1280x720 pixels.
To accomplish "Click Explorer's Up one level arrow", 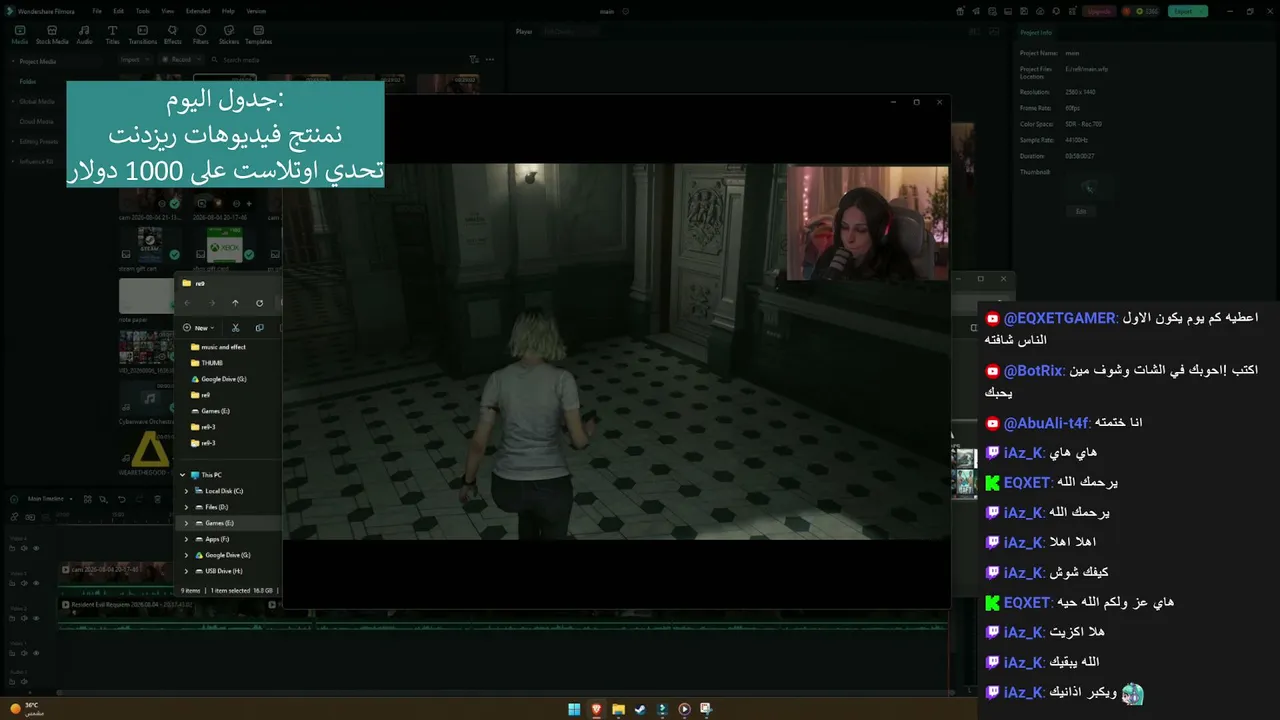I will click(235, 303).
